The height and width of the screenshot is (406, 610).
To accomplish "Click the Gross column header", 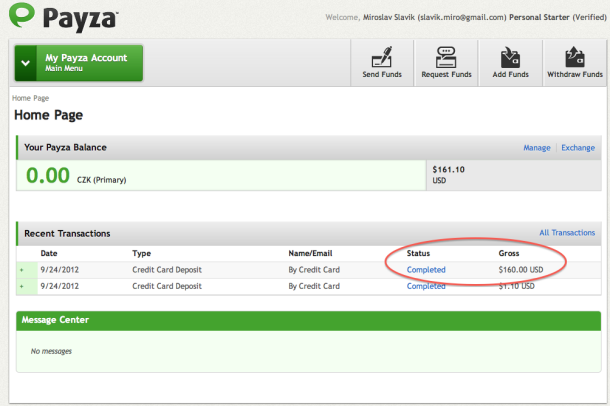I will click(x=509, y=253).
